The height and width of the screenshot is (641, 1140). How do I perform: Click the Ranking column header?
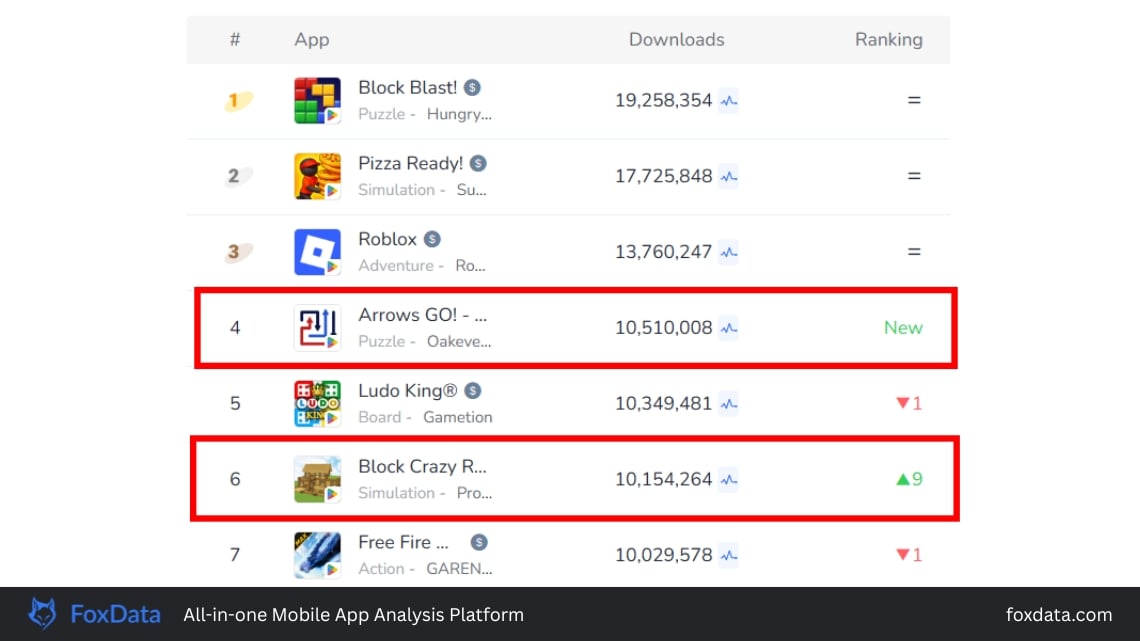(888, 40)
